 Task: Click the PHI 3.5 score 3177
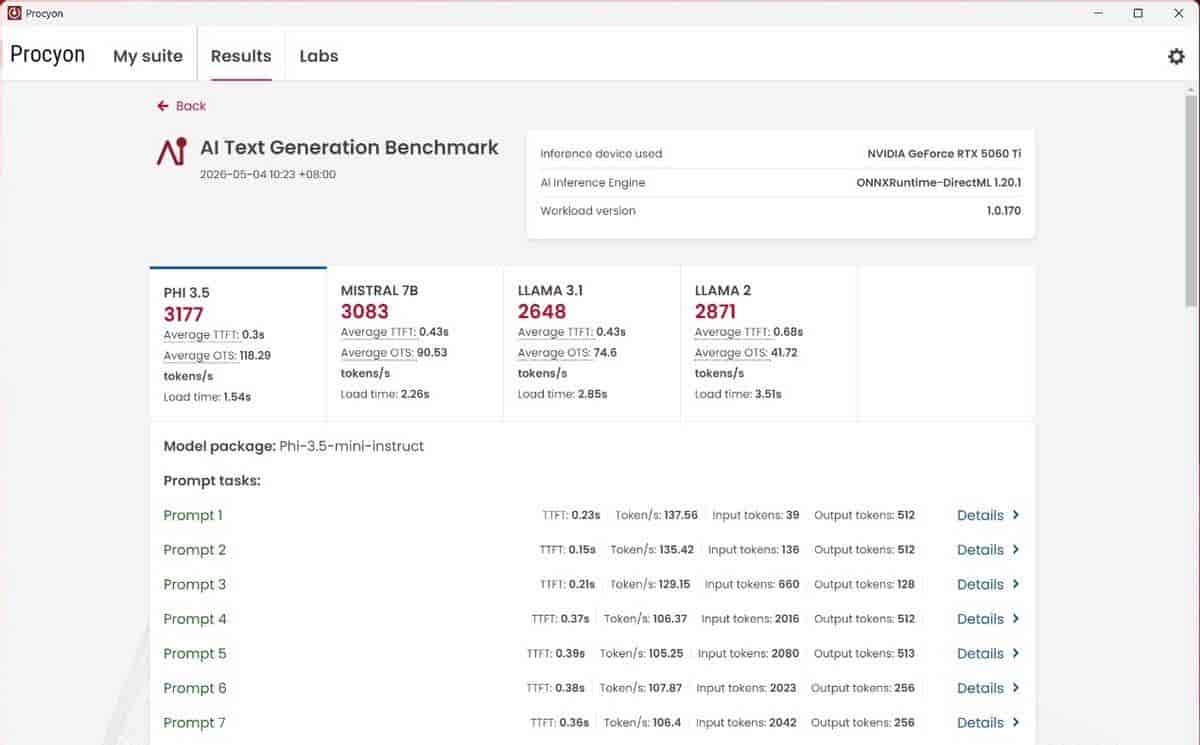coord(184,314)
